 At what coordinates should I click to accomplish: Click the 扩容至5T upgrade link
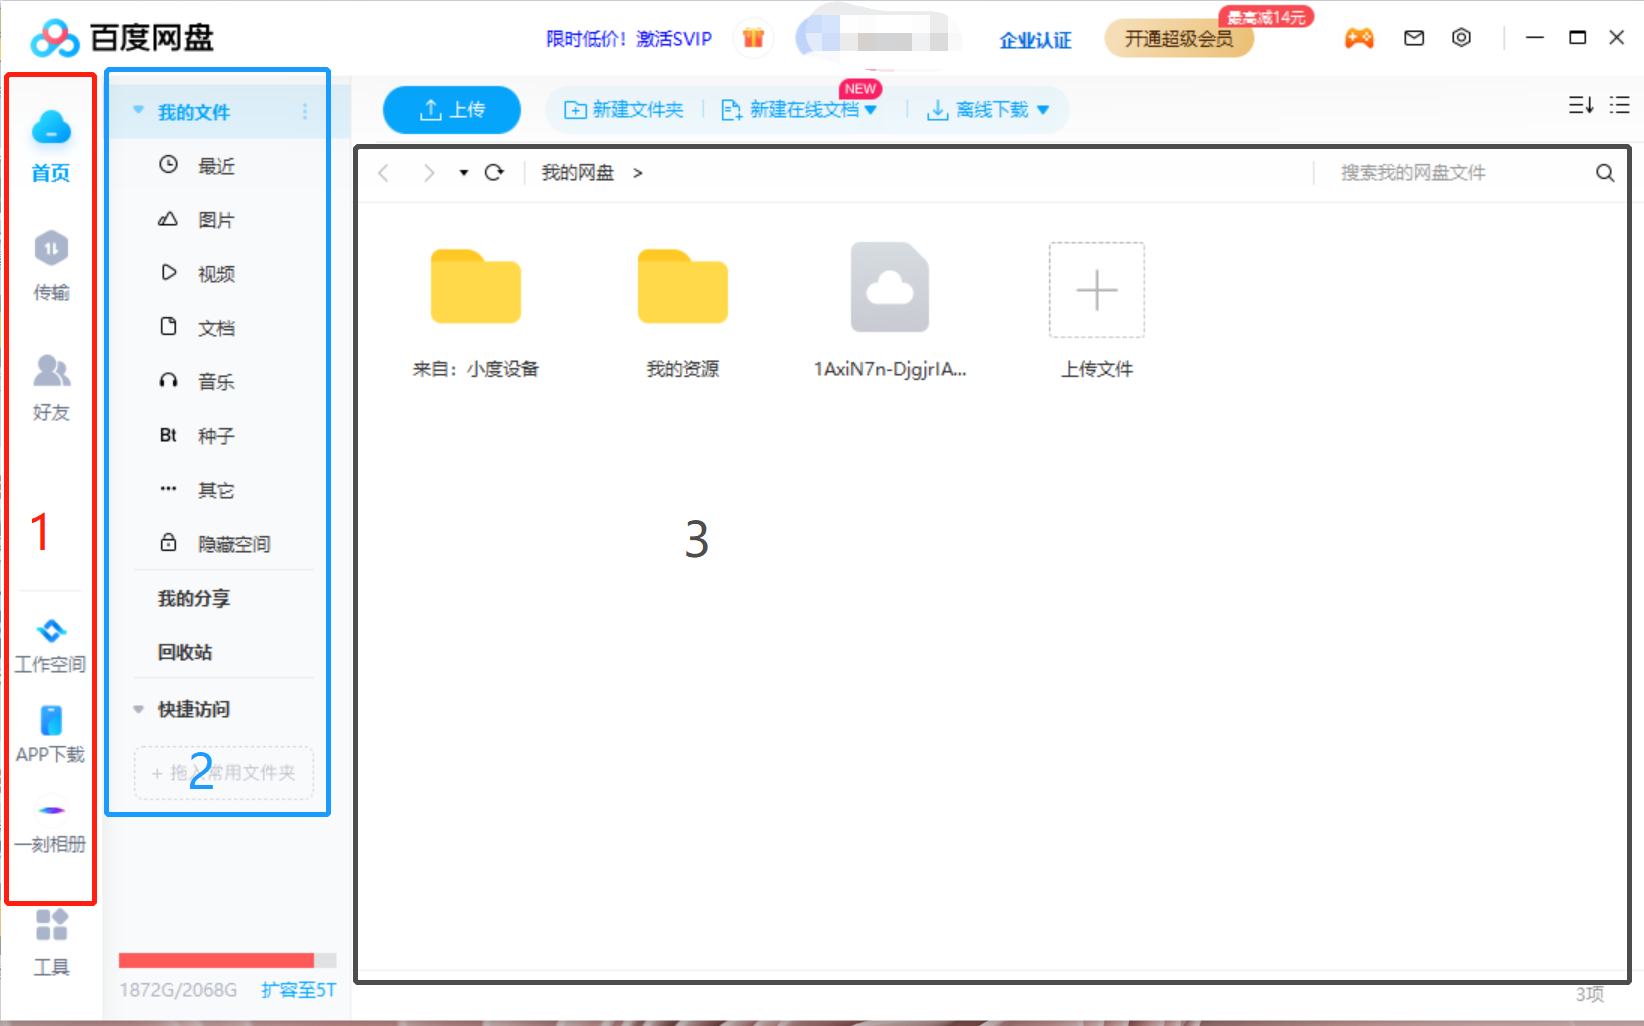click(x=297, y=990)
